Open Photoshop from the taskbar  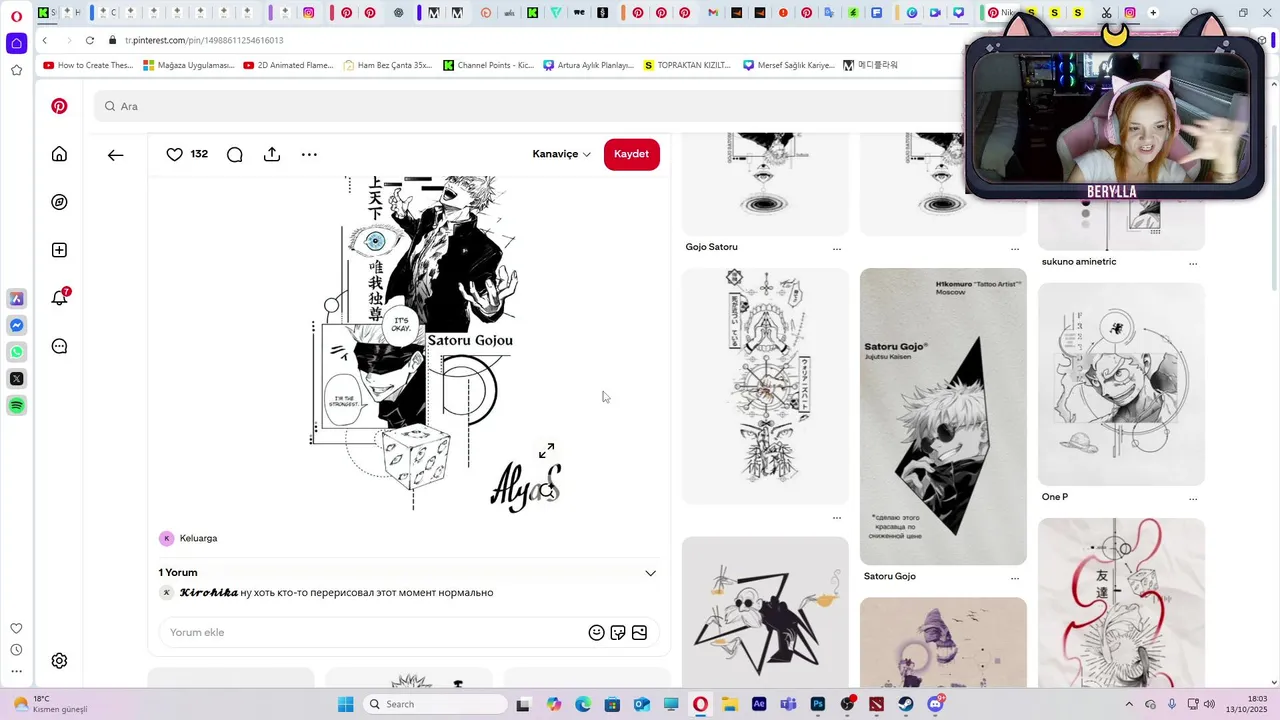[x=818, y=704]
